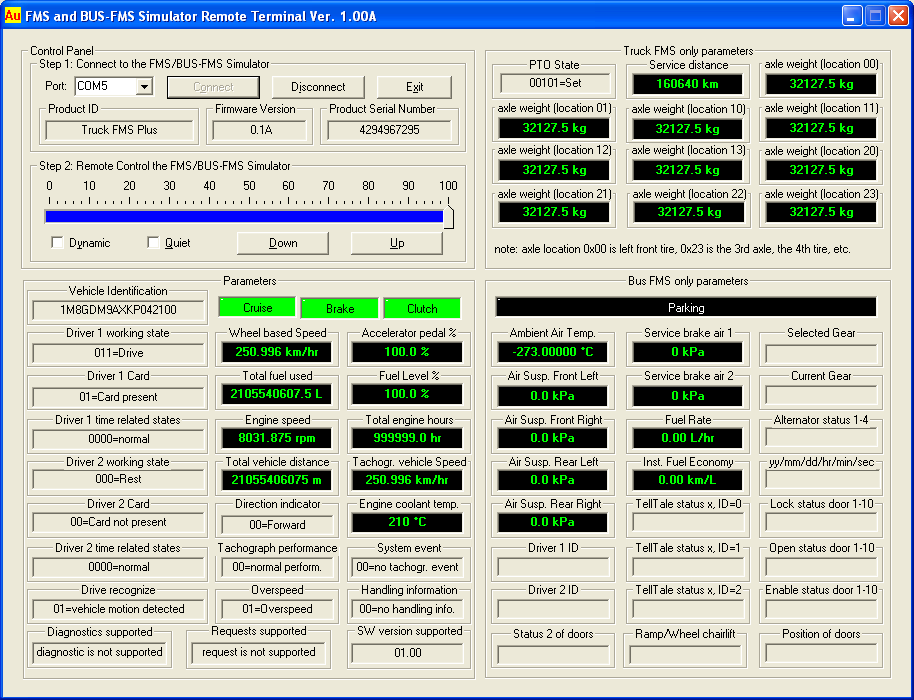The width and height of the screenshot is (914, 700).
Task: Click the Vehicle Identification field
Action: tap(118, 309)
